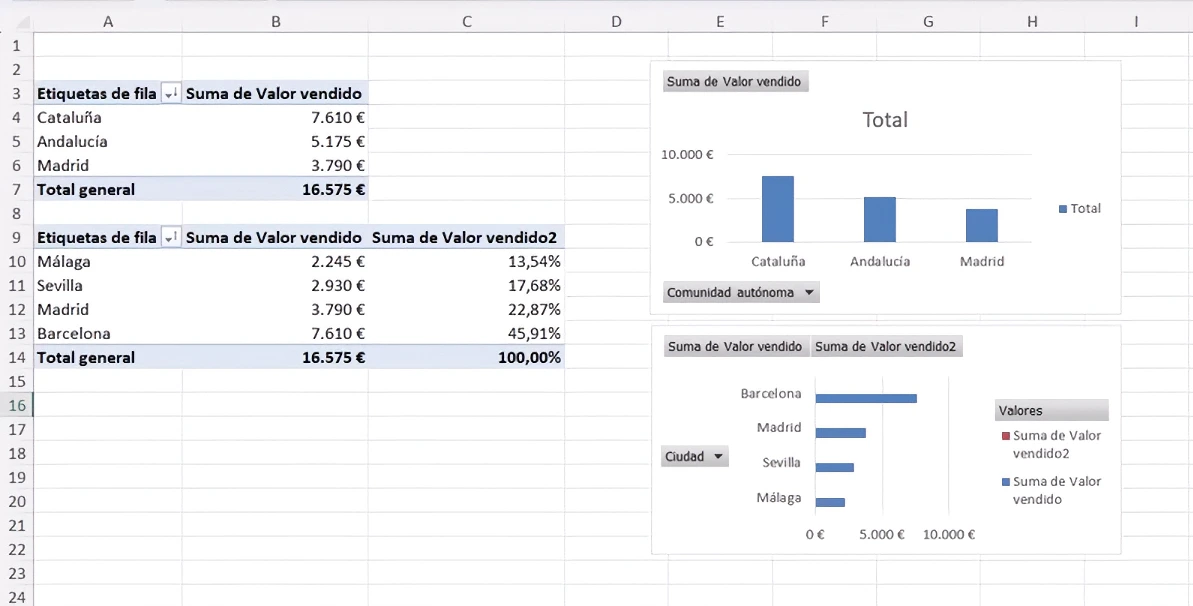
Task: Click the Suma de Valor vendido2 button on the bottom chart
Action: tap(886, 346)
